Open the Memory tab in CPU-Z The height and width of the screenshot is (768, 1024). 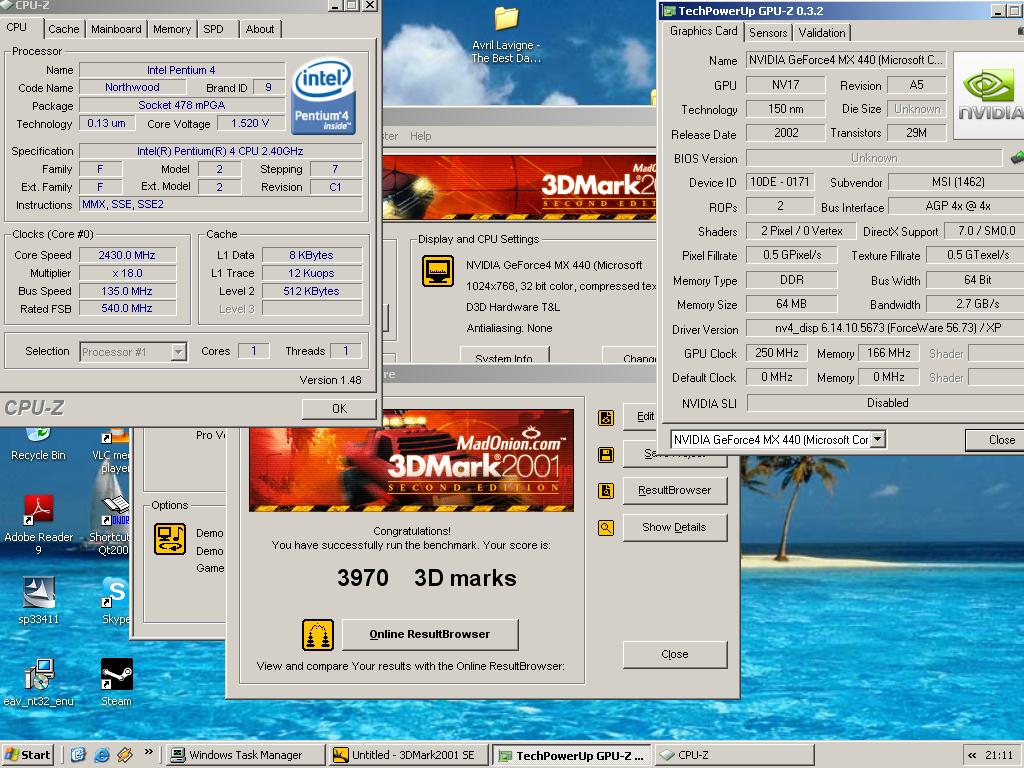coord(172,29)
